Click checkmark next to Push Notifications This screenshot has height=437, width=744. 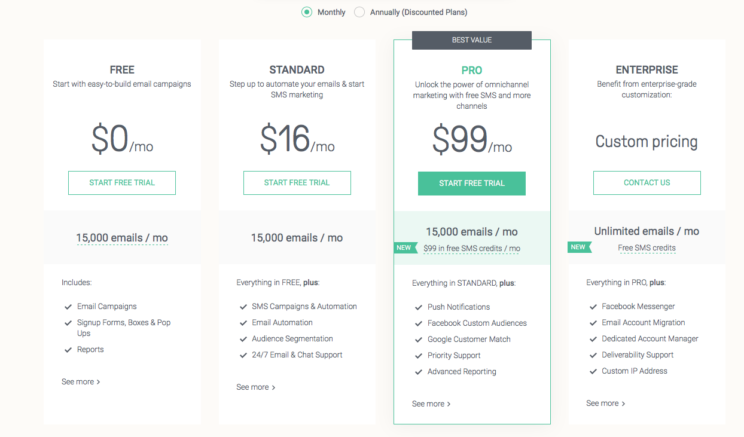(x=418, y=307)
